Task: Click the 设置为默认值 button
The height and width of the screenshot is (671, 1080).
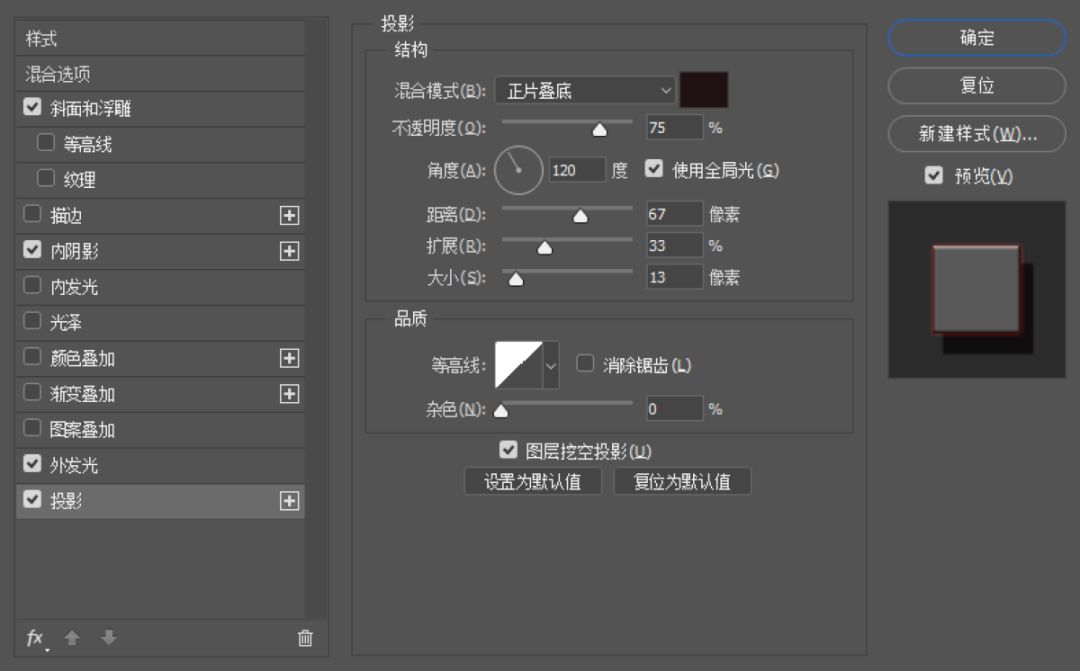Action: (533, 481)
